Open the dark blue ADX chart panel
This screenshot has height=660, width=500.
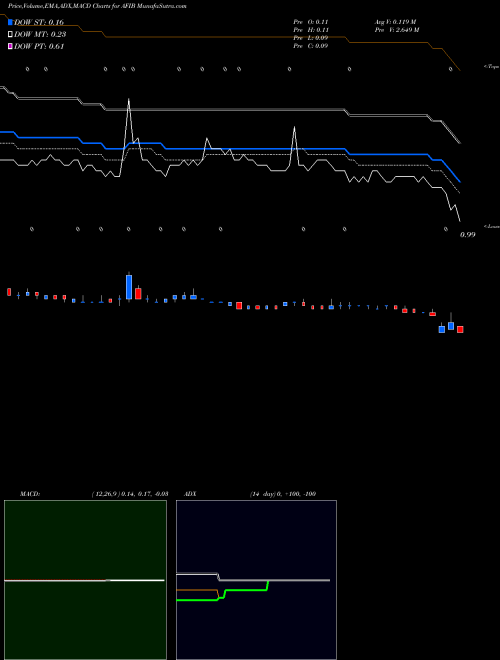coord(256,580)
